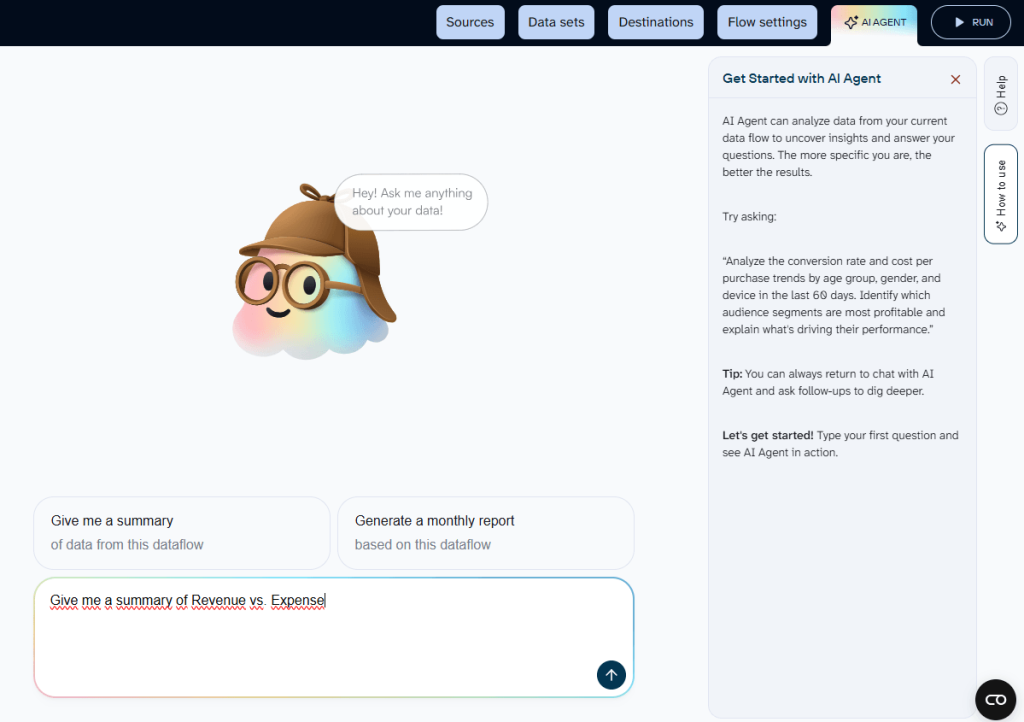Open the Sources section

coord(470,21)
